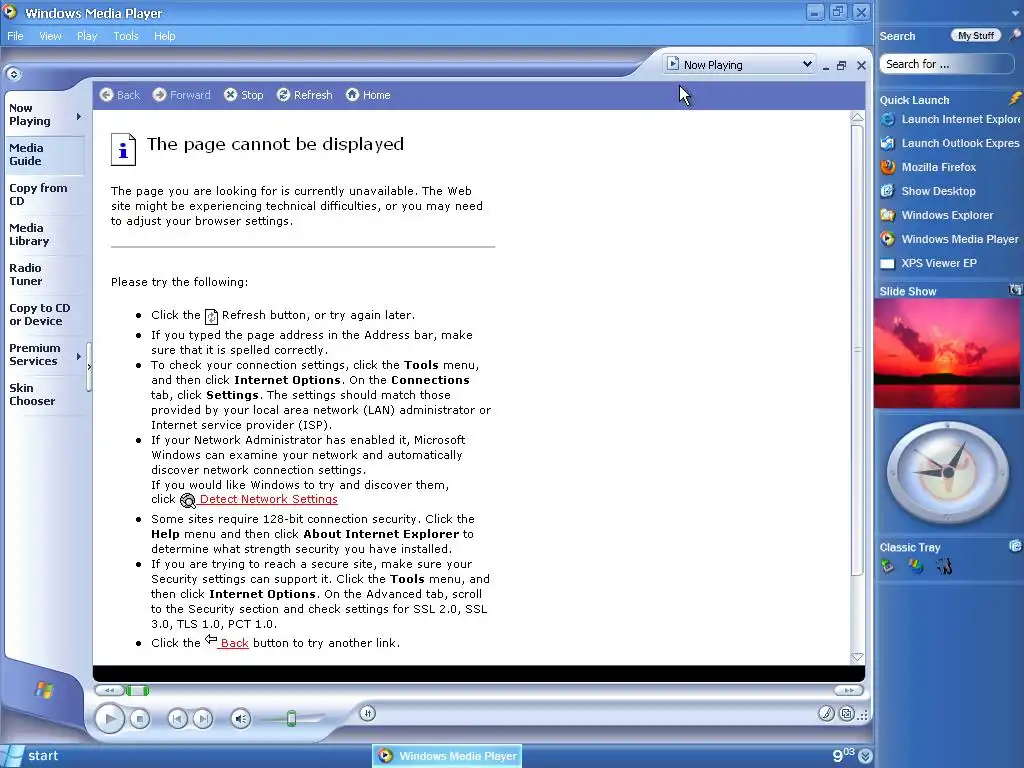The height and width of the screenshot is (768, 1024).
Task: Skip to the previous track
Action: 177,719
